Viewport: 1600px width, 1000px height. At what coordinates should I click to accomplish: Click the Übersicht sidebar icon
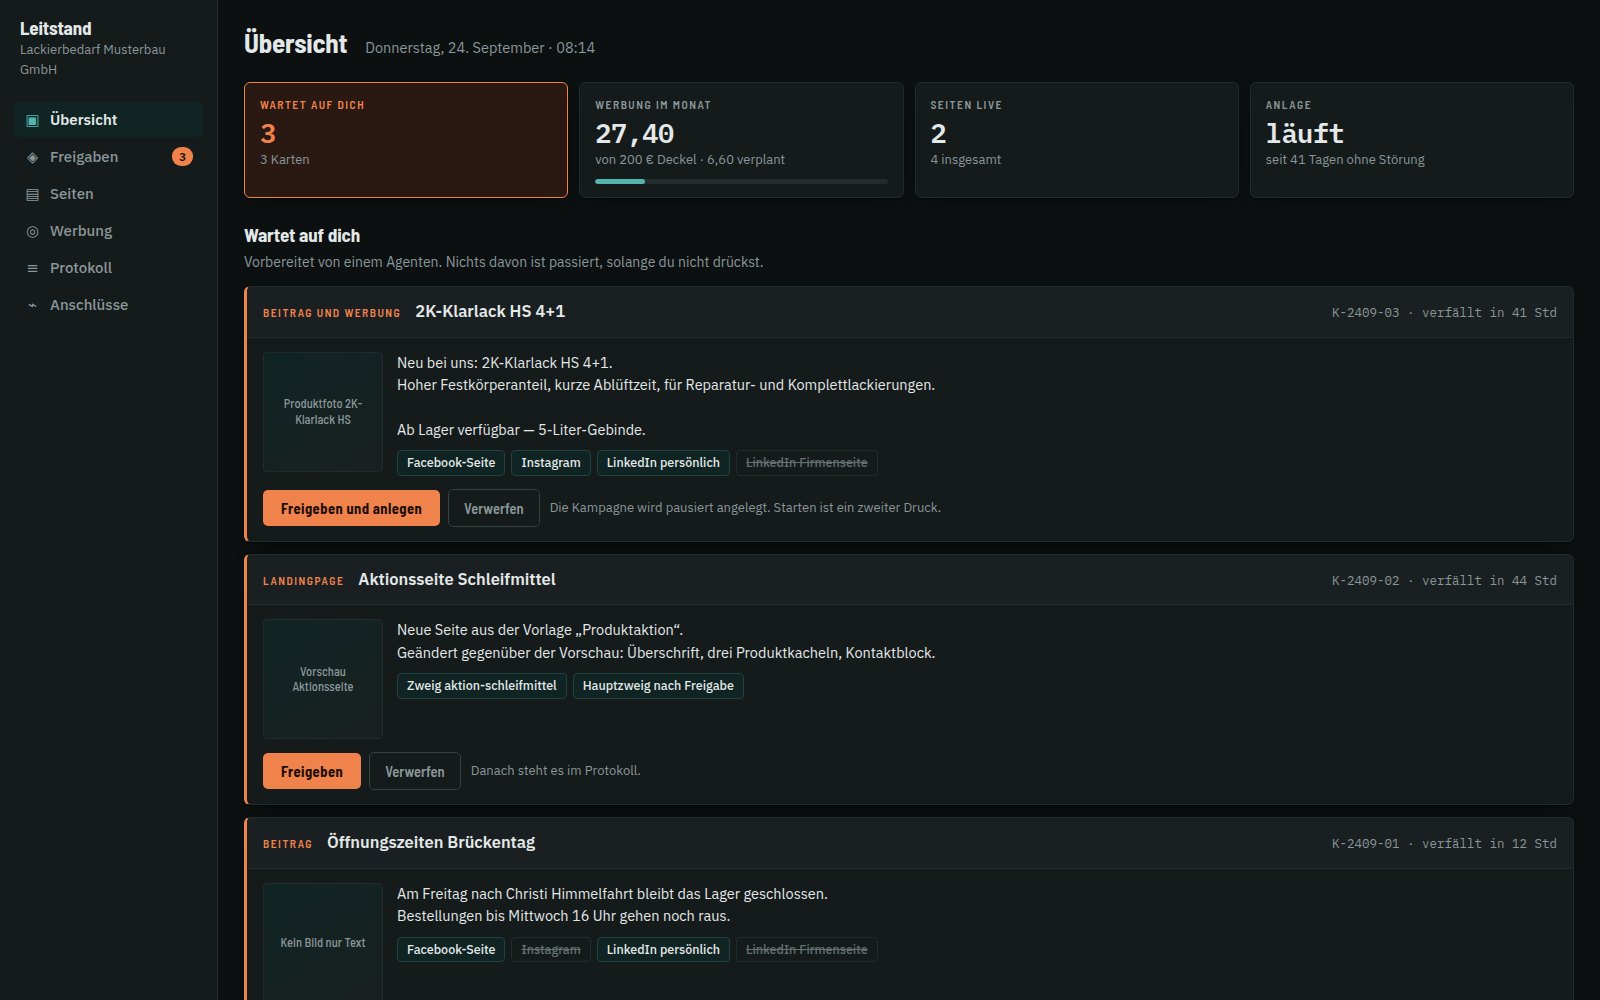point(32,120)
